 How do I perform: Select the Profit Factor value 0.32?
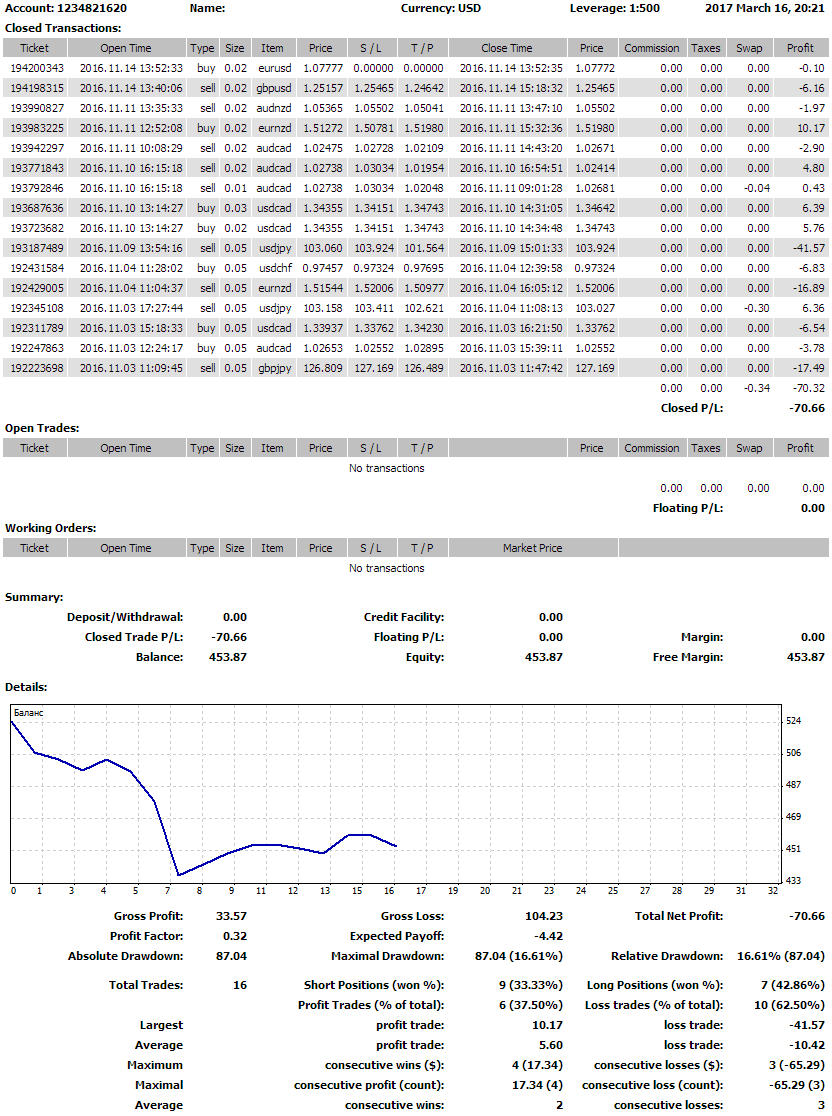coord(234,936)
